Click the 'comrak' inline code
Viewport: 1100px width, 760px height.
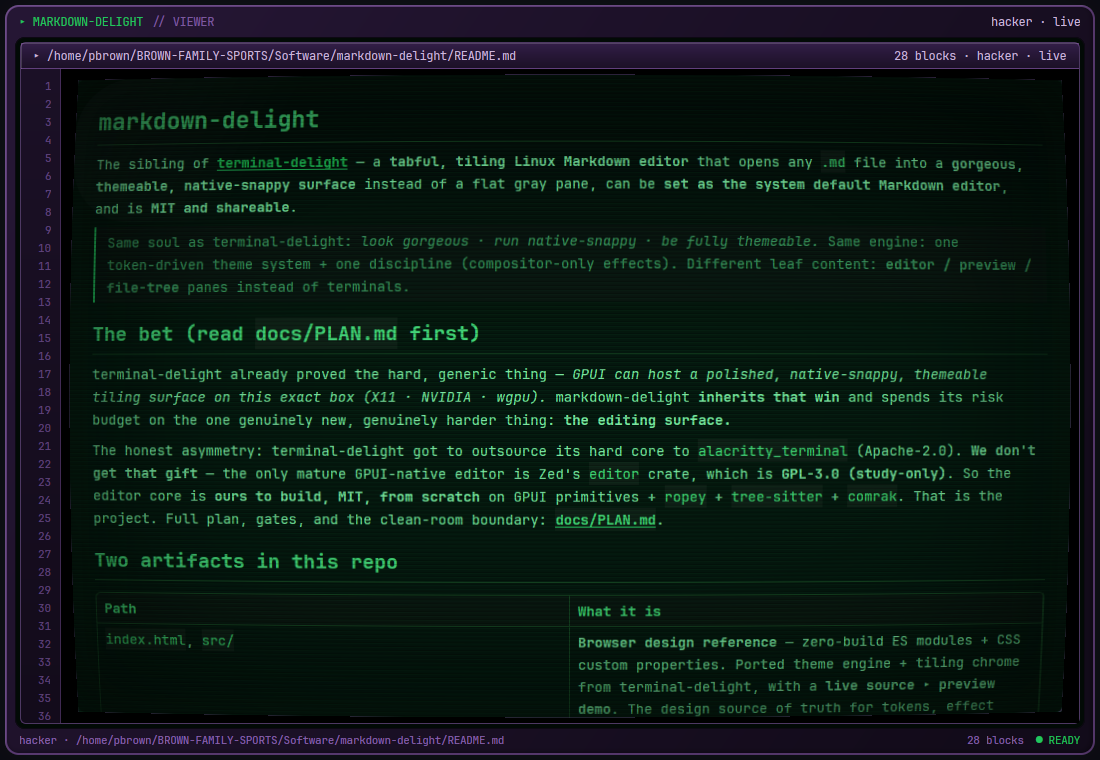tap(872, 497)
